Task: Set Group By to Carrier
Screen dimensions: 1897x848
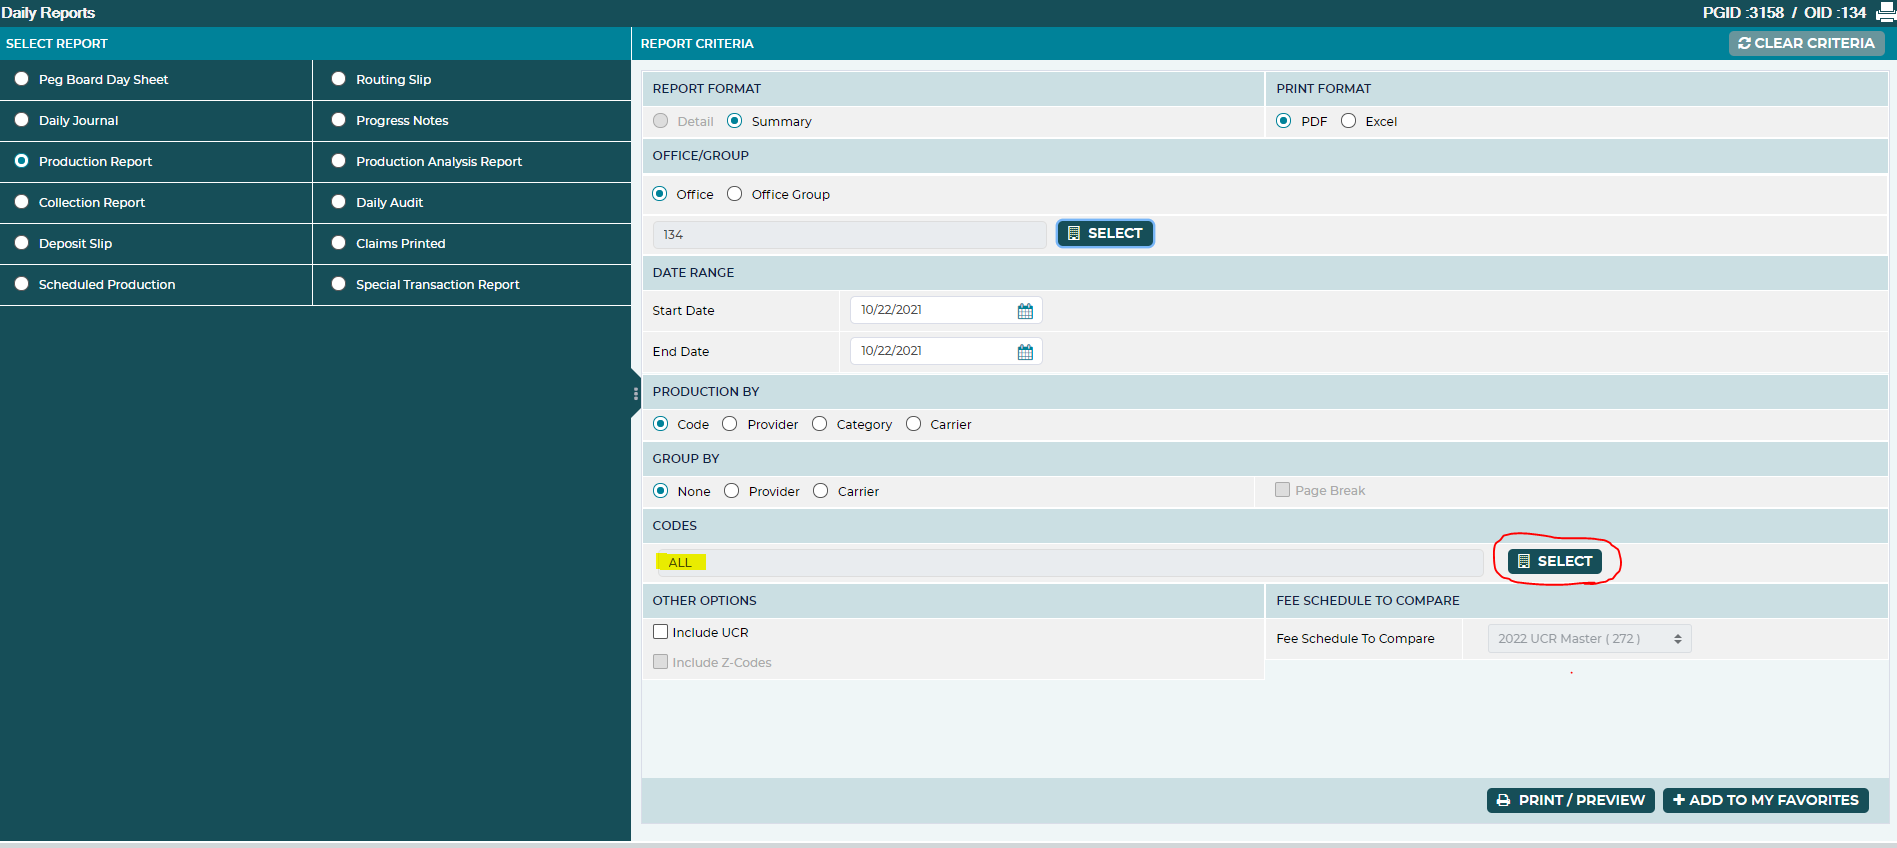Action: pyautogui.click(x=821, y=491)
